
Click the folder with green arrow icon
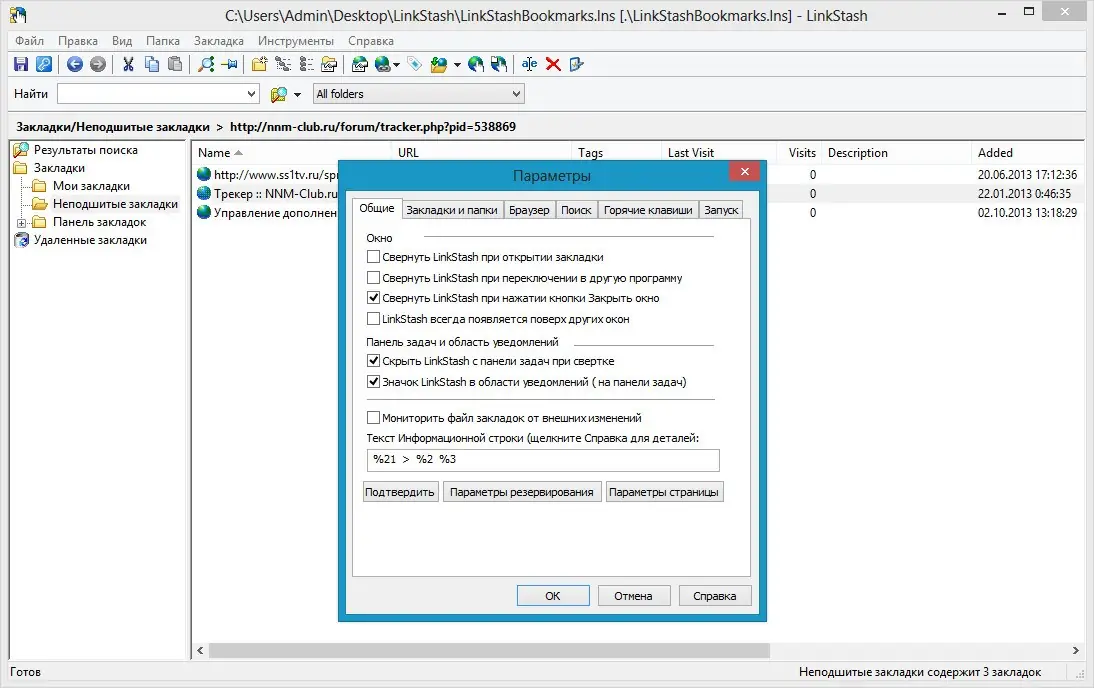[439, 64]
